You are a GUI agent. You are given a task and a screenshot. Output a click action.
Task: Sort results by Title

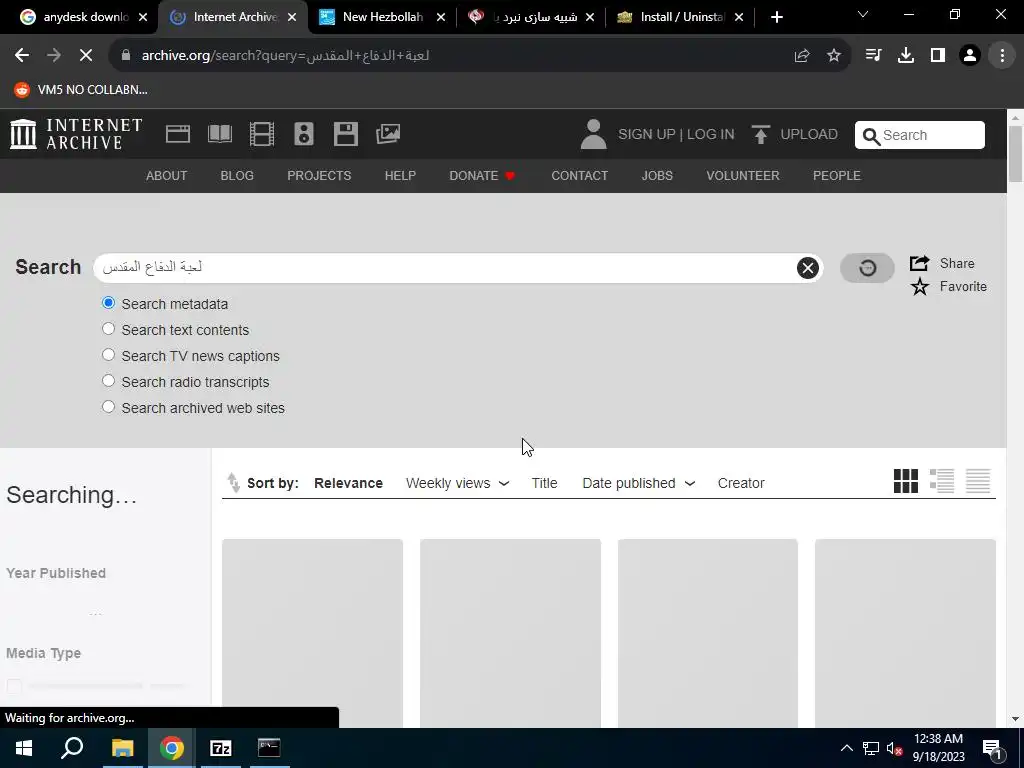544,483
